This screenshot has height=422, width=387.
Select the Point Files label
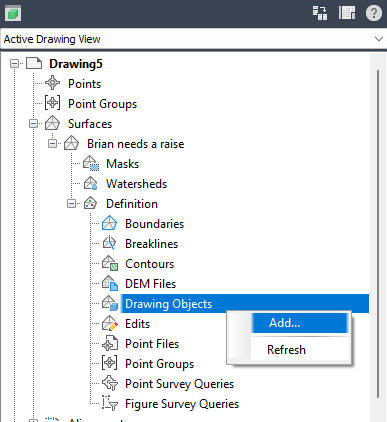click(x=152, y=344)
